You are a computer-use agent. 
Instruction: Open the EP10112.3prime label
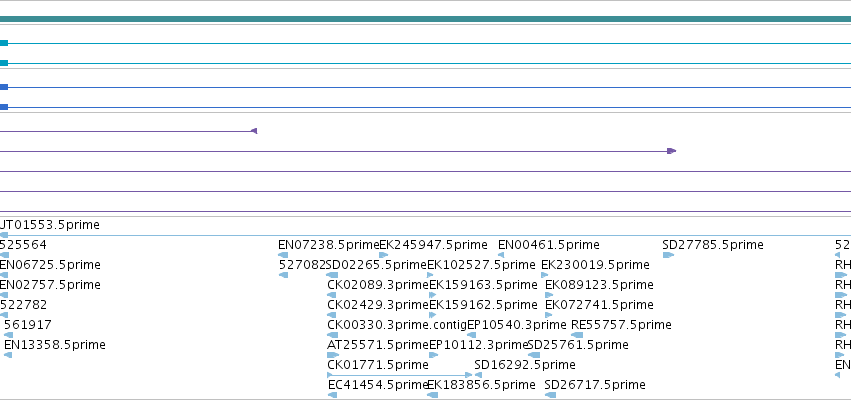479,345
